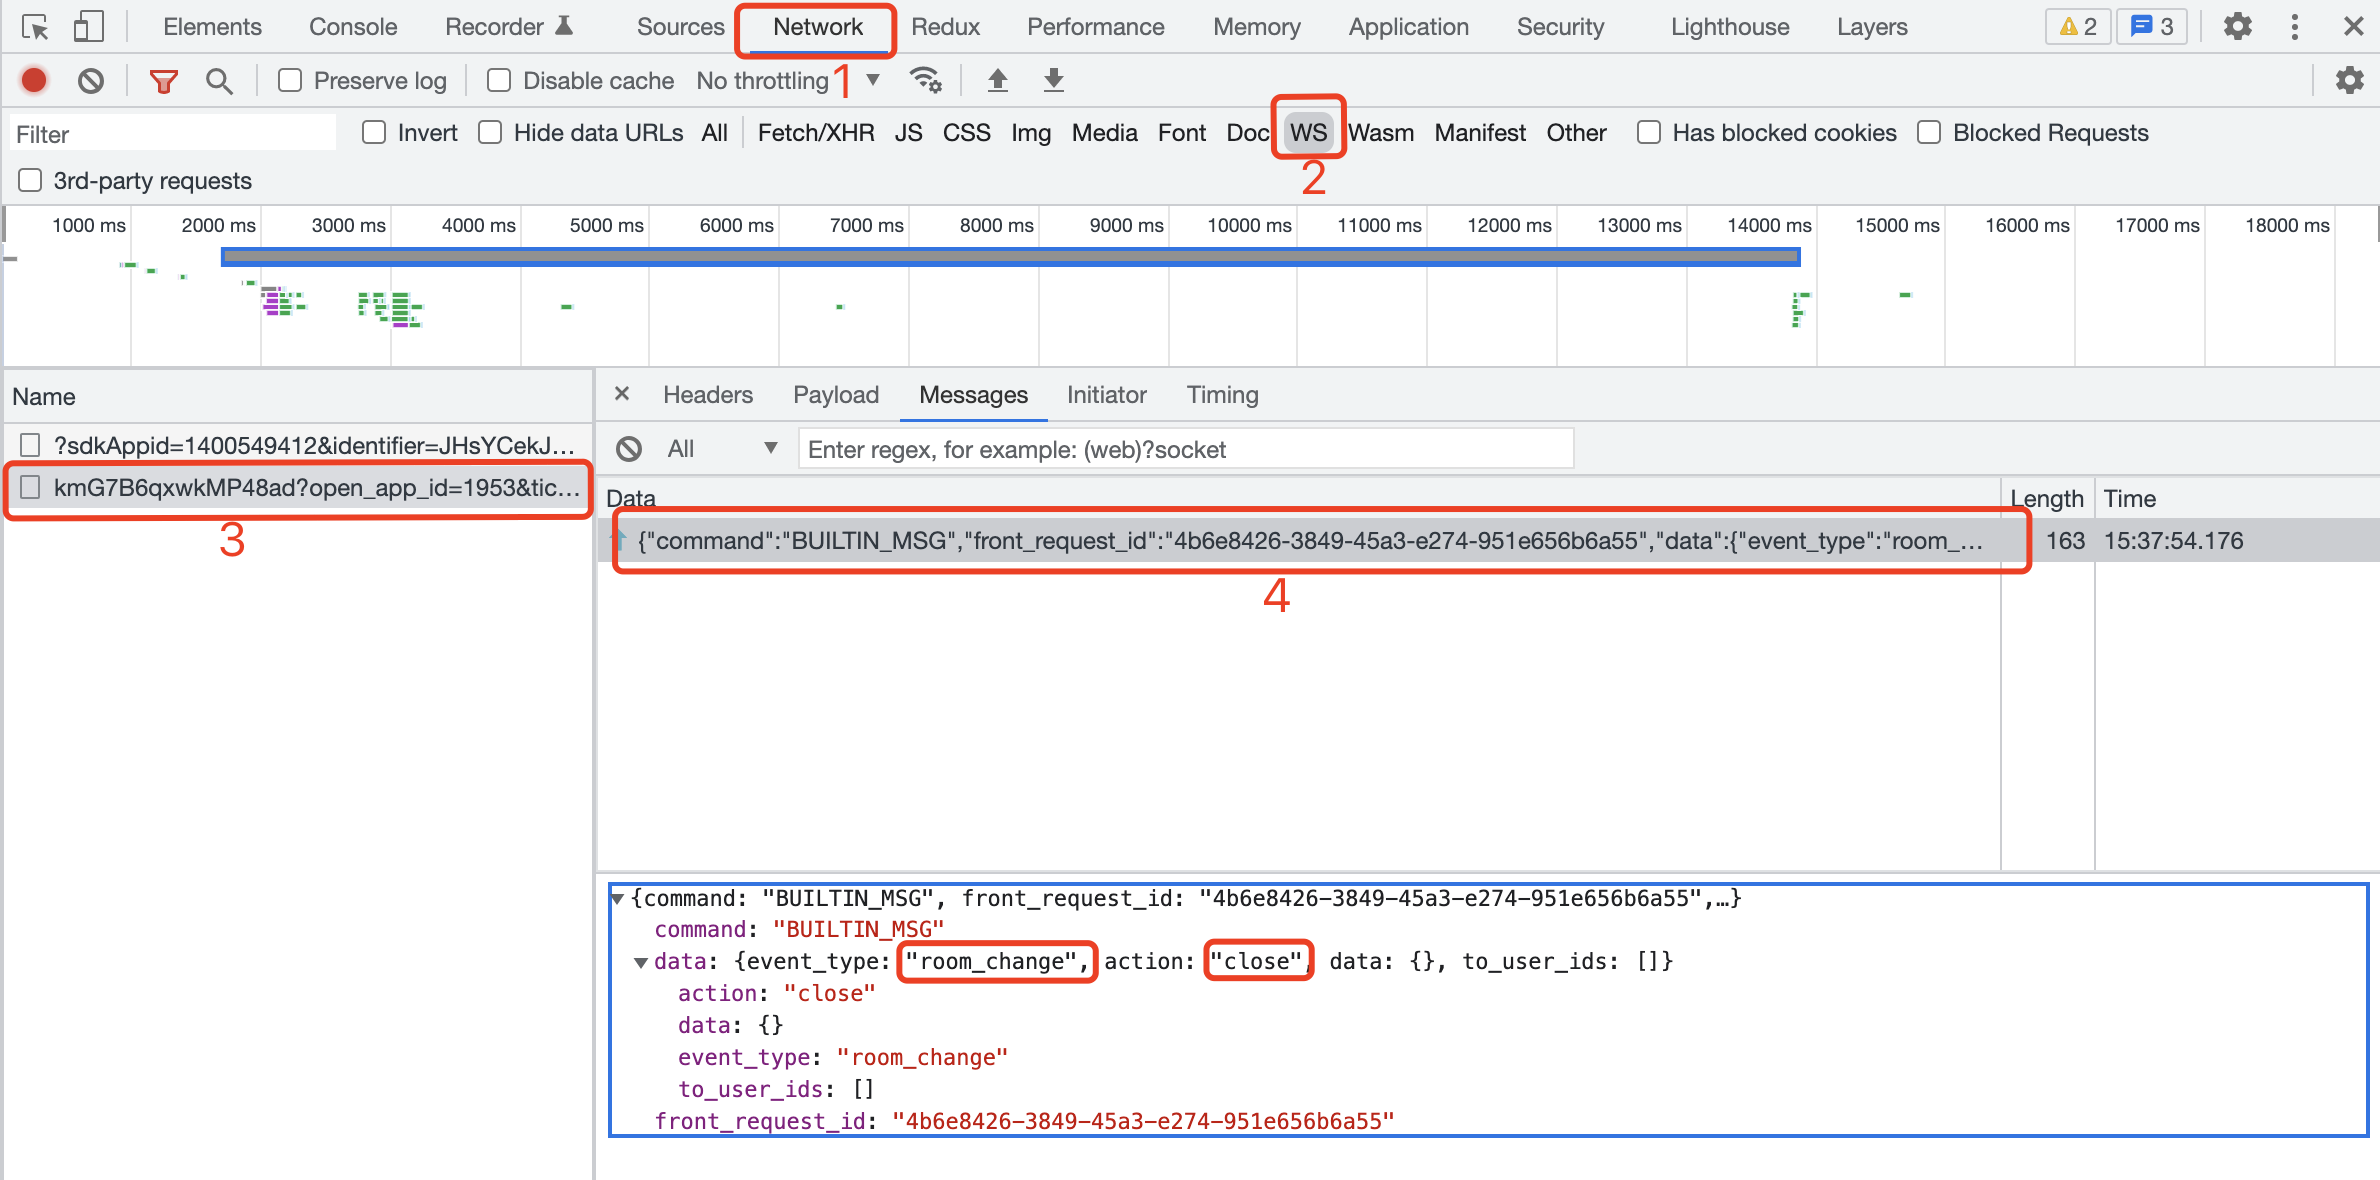The width and height of the screenshot is (2380, 1180).
Task: Open the Layers tab
Action: coord(1872,27)
